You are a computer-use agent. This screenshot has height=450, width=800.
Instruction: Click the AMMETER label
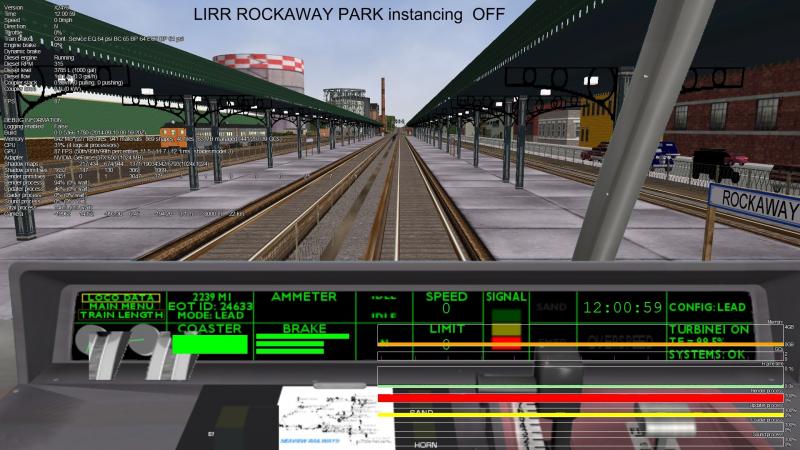click(304, 297)
